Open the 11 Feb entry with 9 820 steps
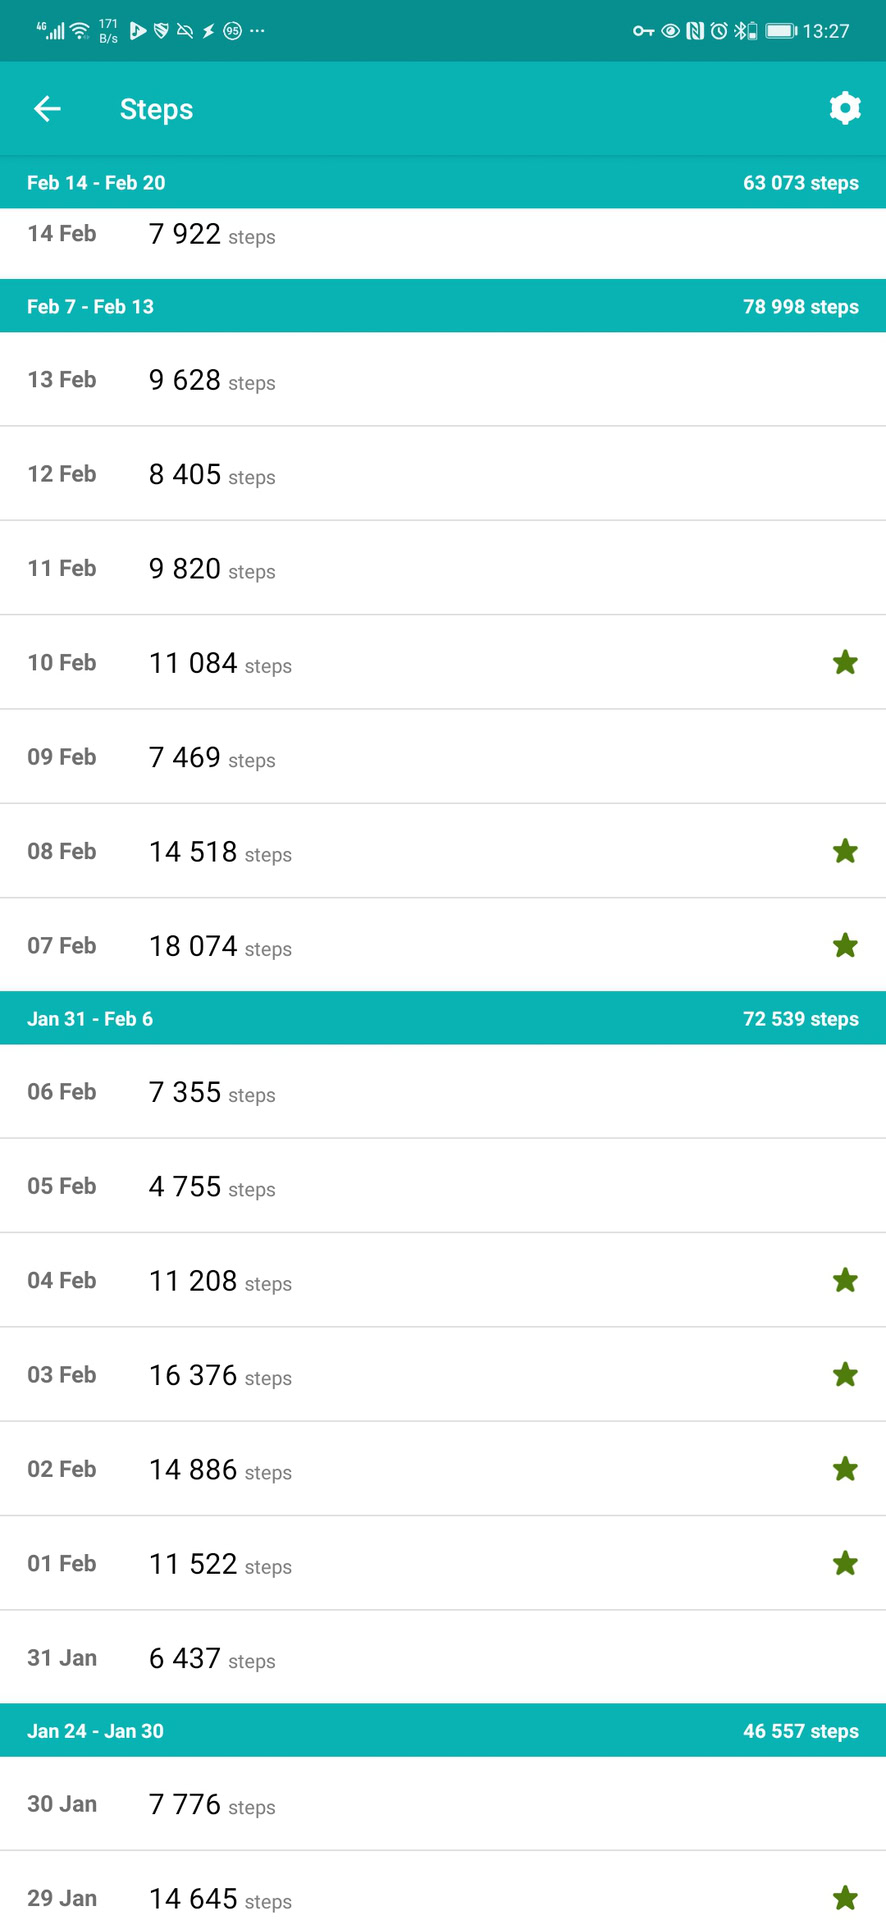 tap(443, 568)
